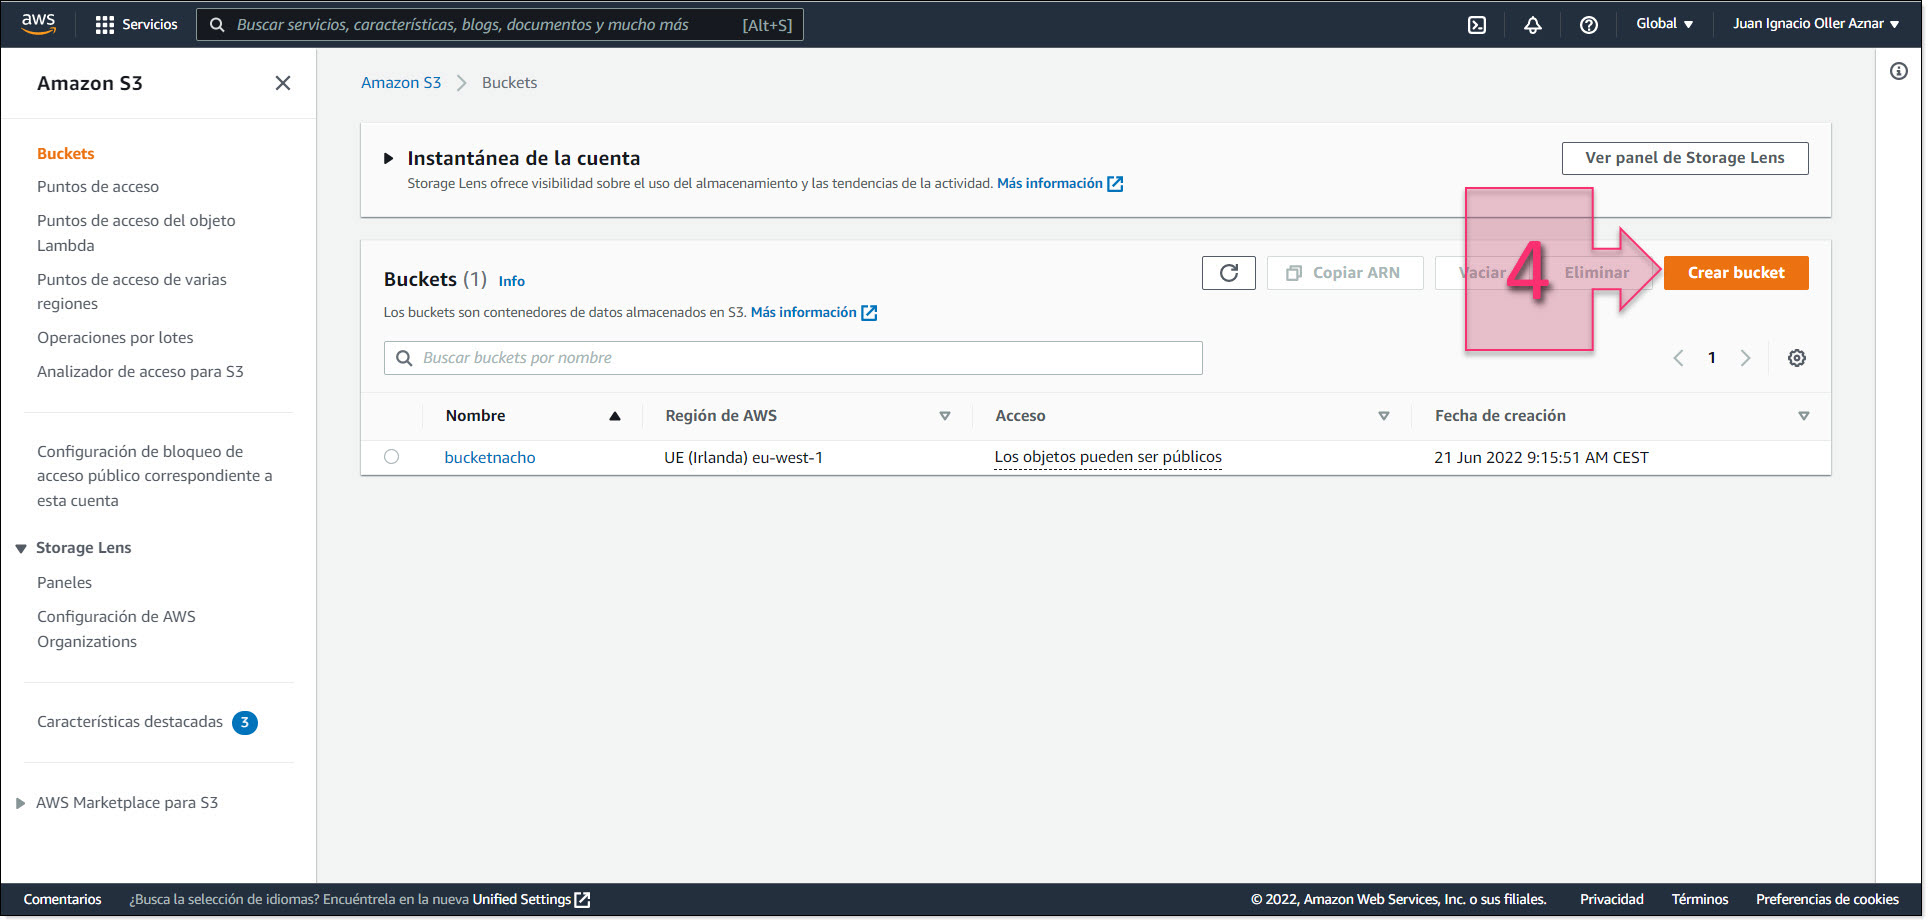The width and height of the screenshot is (1930, 924).
Task: Open the Fecha de creación filter toggle
Action: 1805,415
